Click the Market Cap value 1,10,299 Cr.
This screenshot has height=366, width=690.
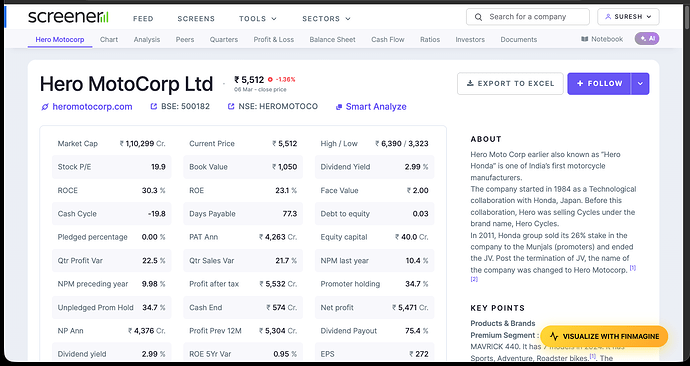point(143,144)
